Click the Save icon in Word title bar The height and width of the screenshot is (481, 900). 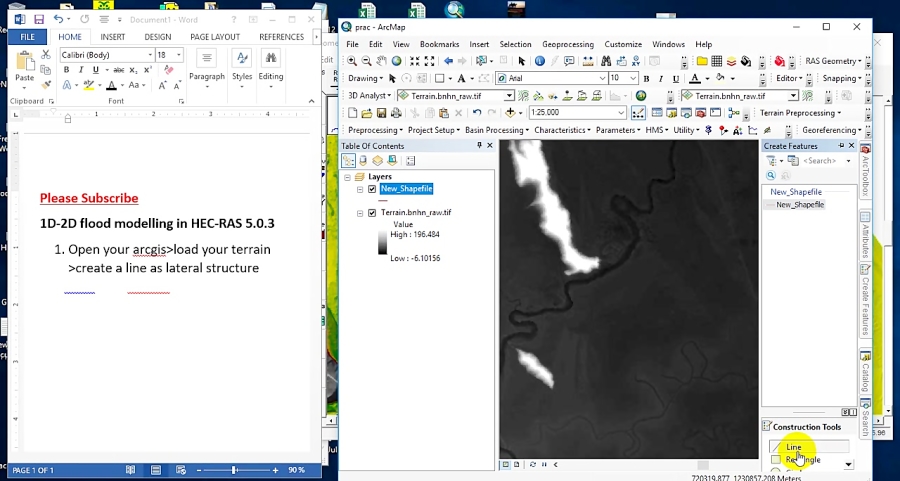38,19
